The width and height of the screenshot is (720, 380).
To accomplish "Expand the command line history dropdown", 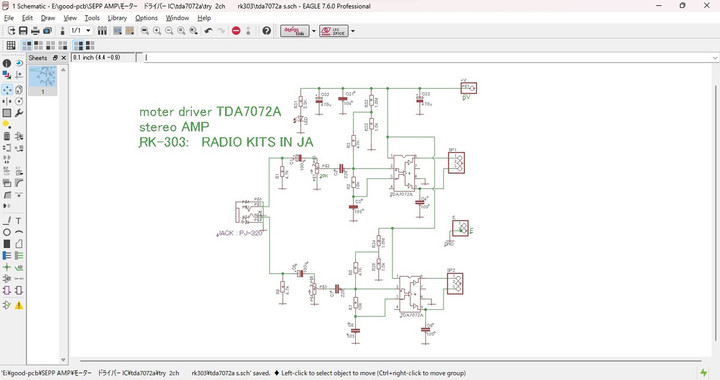I will [715, 58].
